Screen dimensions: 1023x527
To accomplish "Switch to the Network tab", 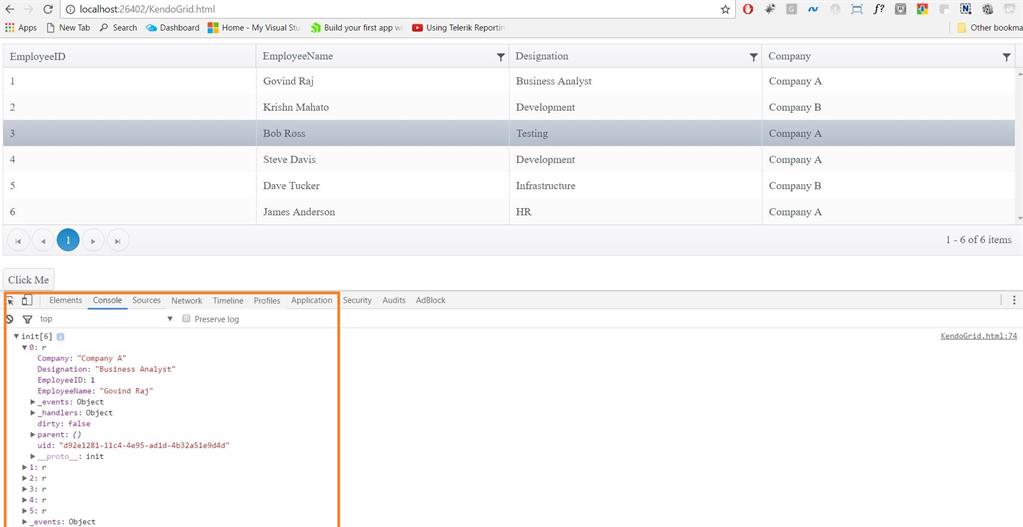I will [x=187, y=300].
